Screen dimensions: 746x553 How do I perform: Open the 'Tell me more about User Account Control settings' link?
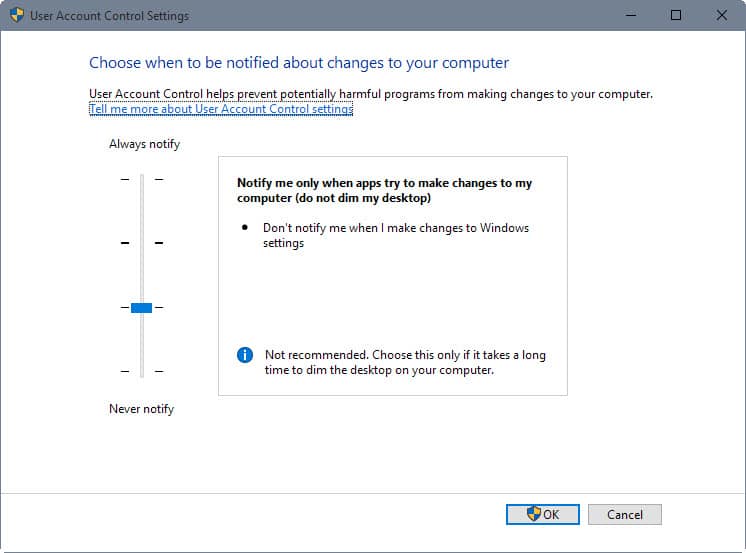tap(221, 109)
